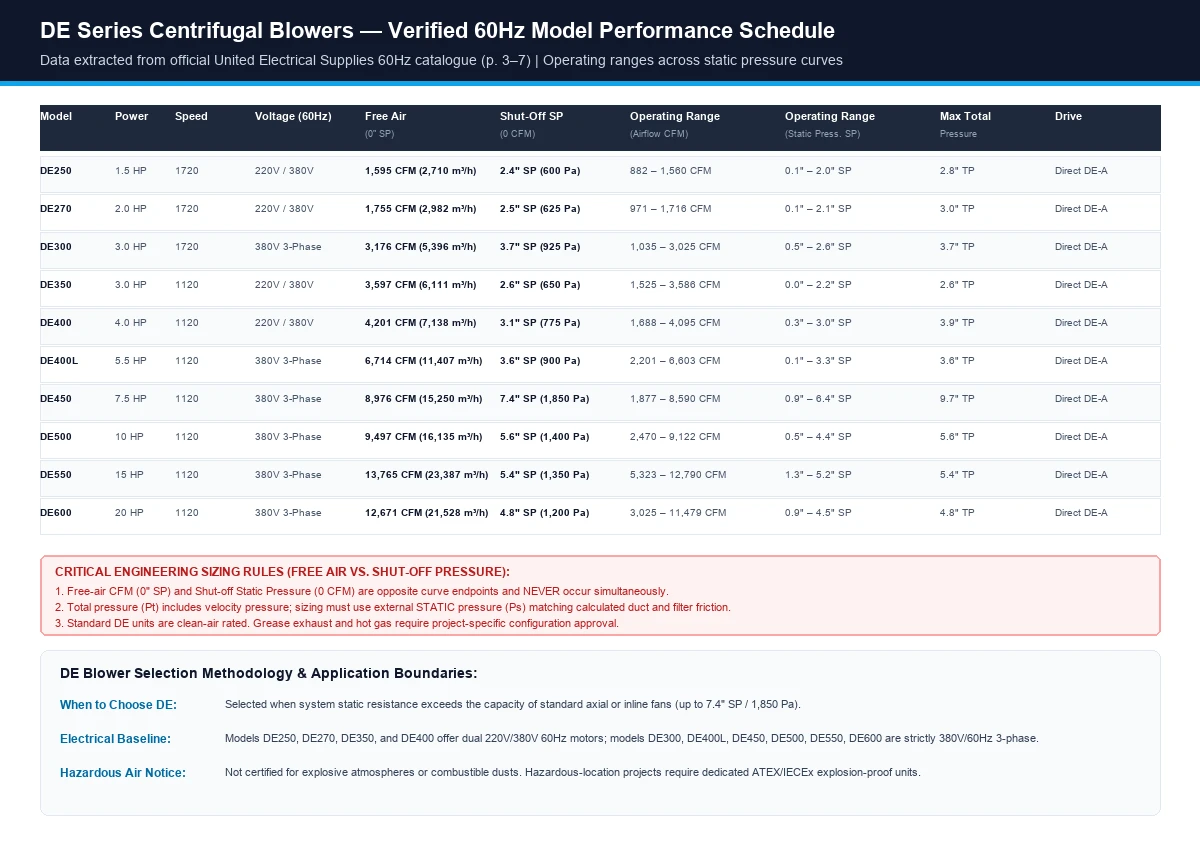
Task: Click the Critical Engineering Sizing Rules heading
Action: click(x=282, y=572)
